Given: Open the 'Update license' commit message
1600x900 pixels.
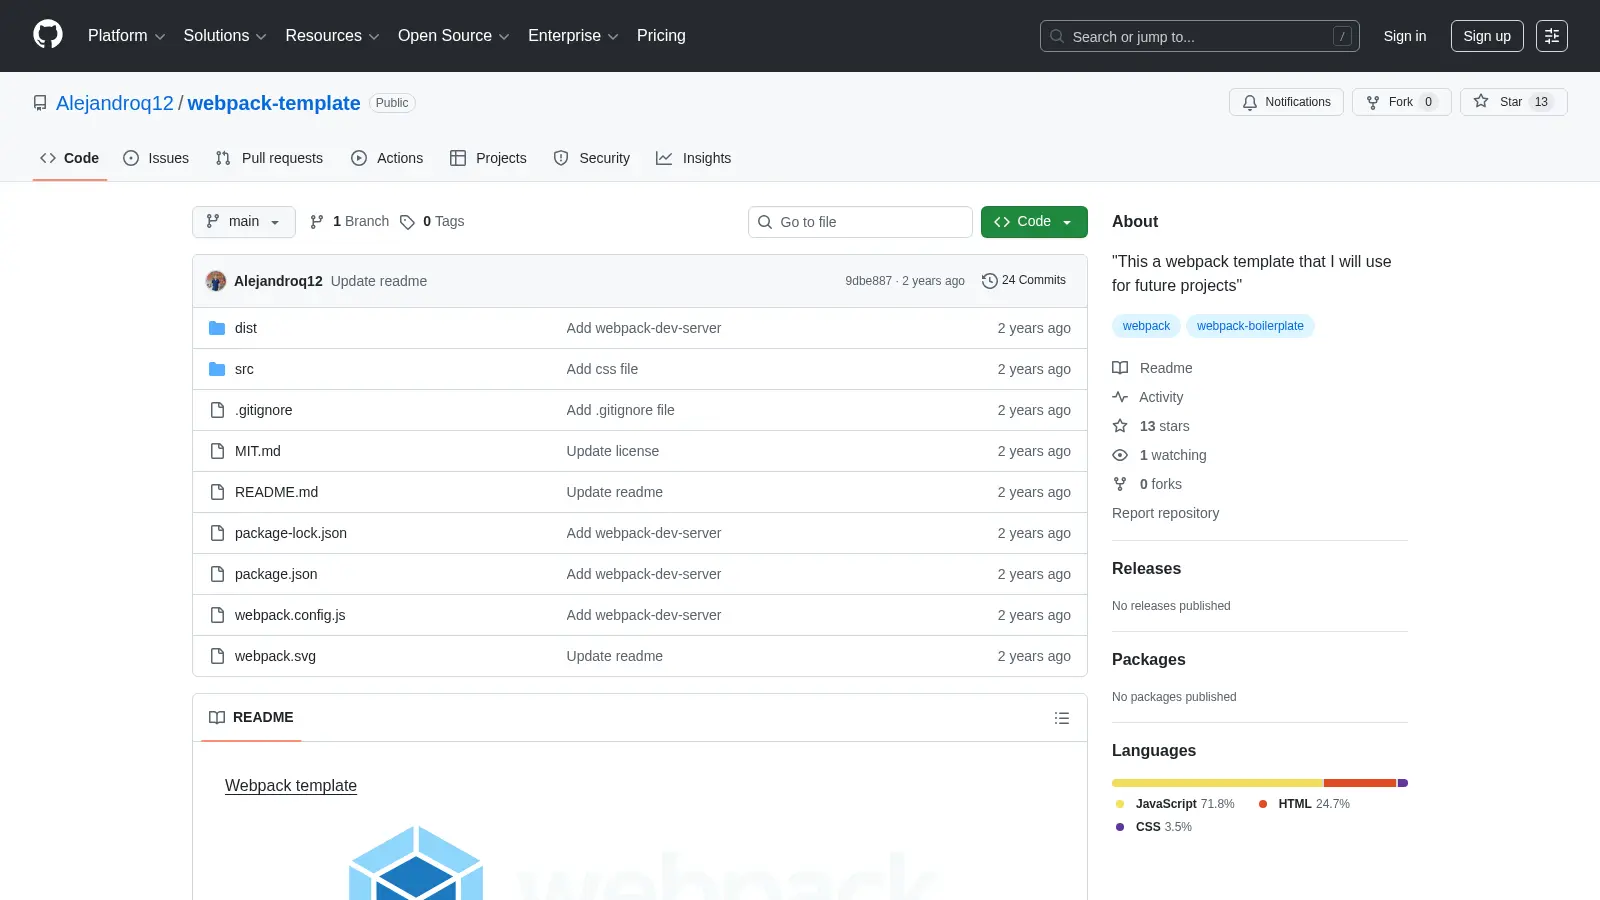Looking at the screenshot, I should point(613,451).
